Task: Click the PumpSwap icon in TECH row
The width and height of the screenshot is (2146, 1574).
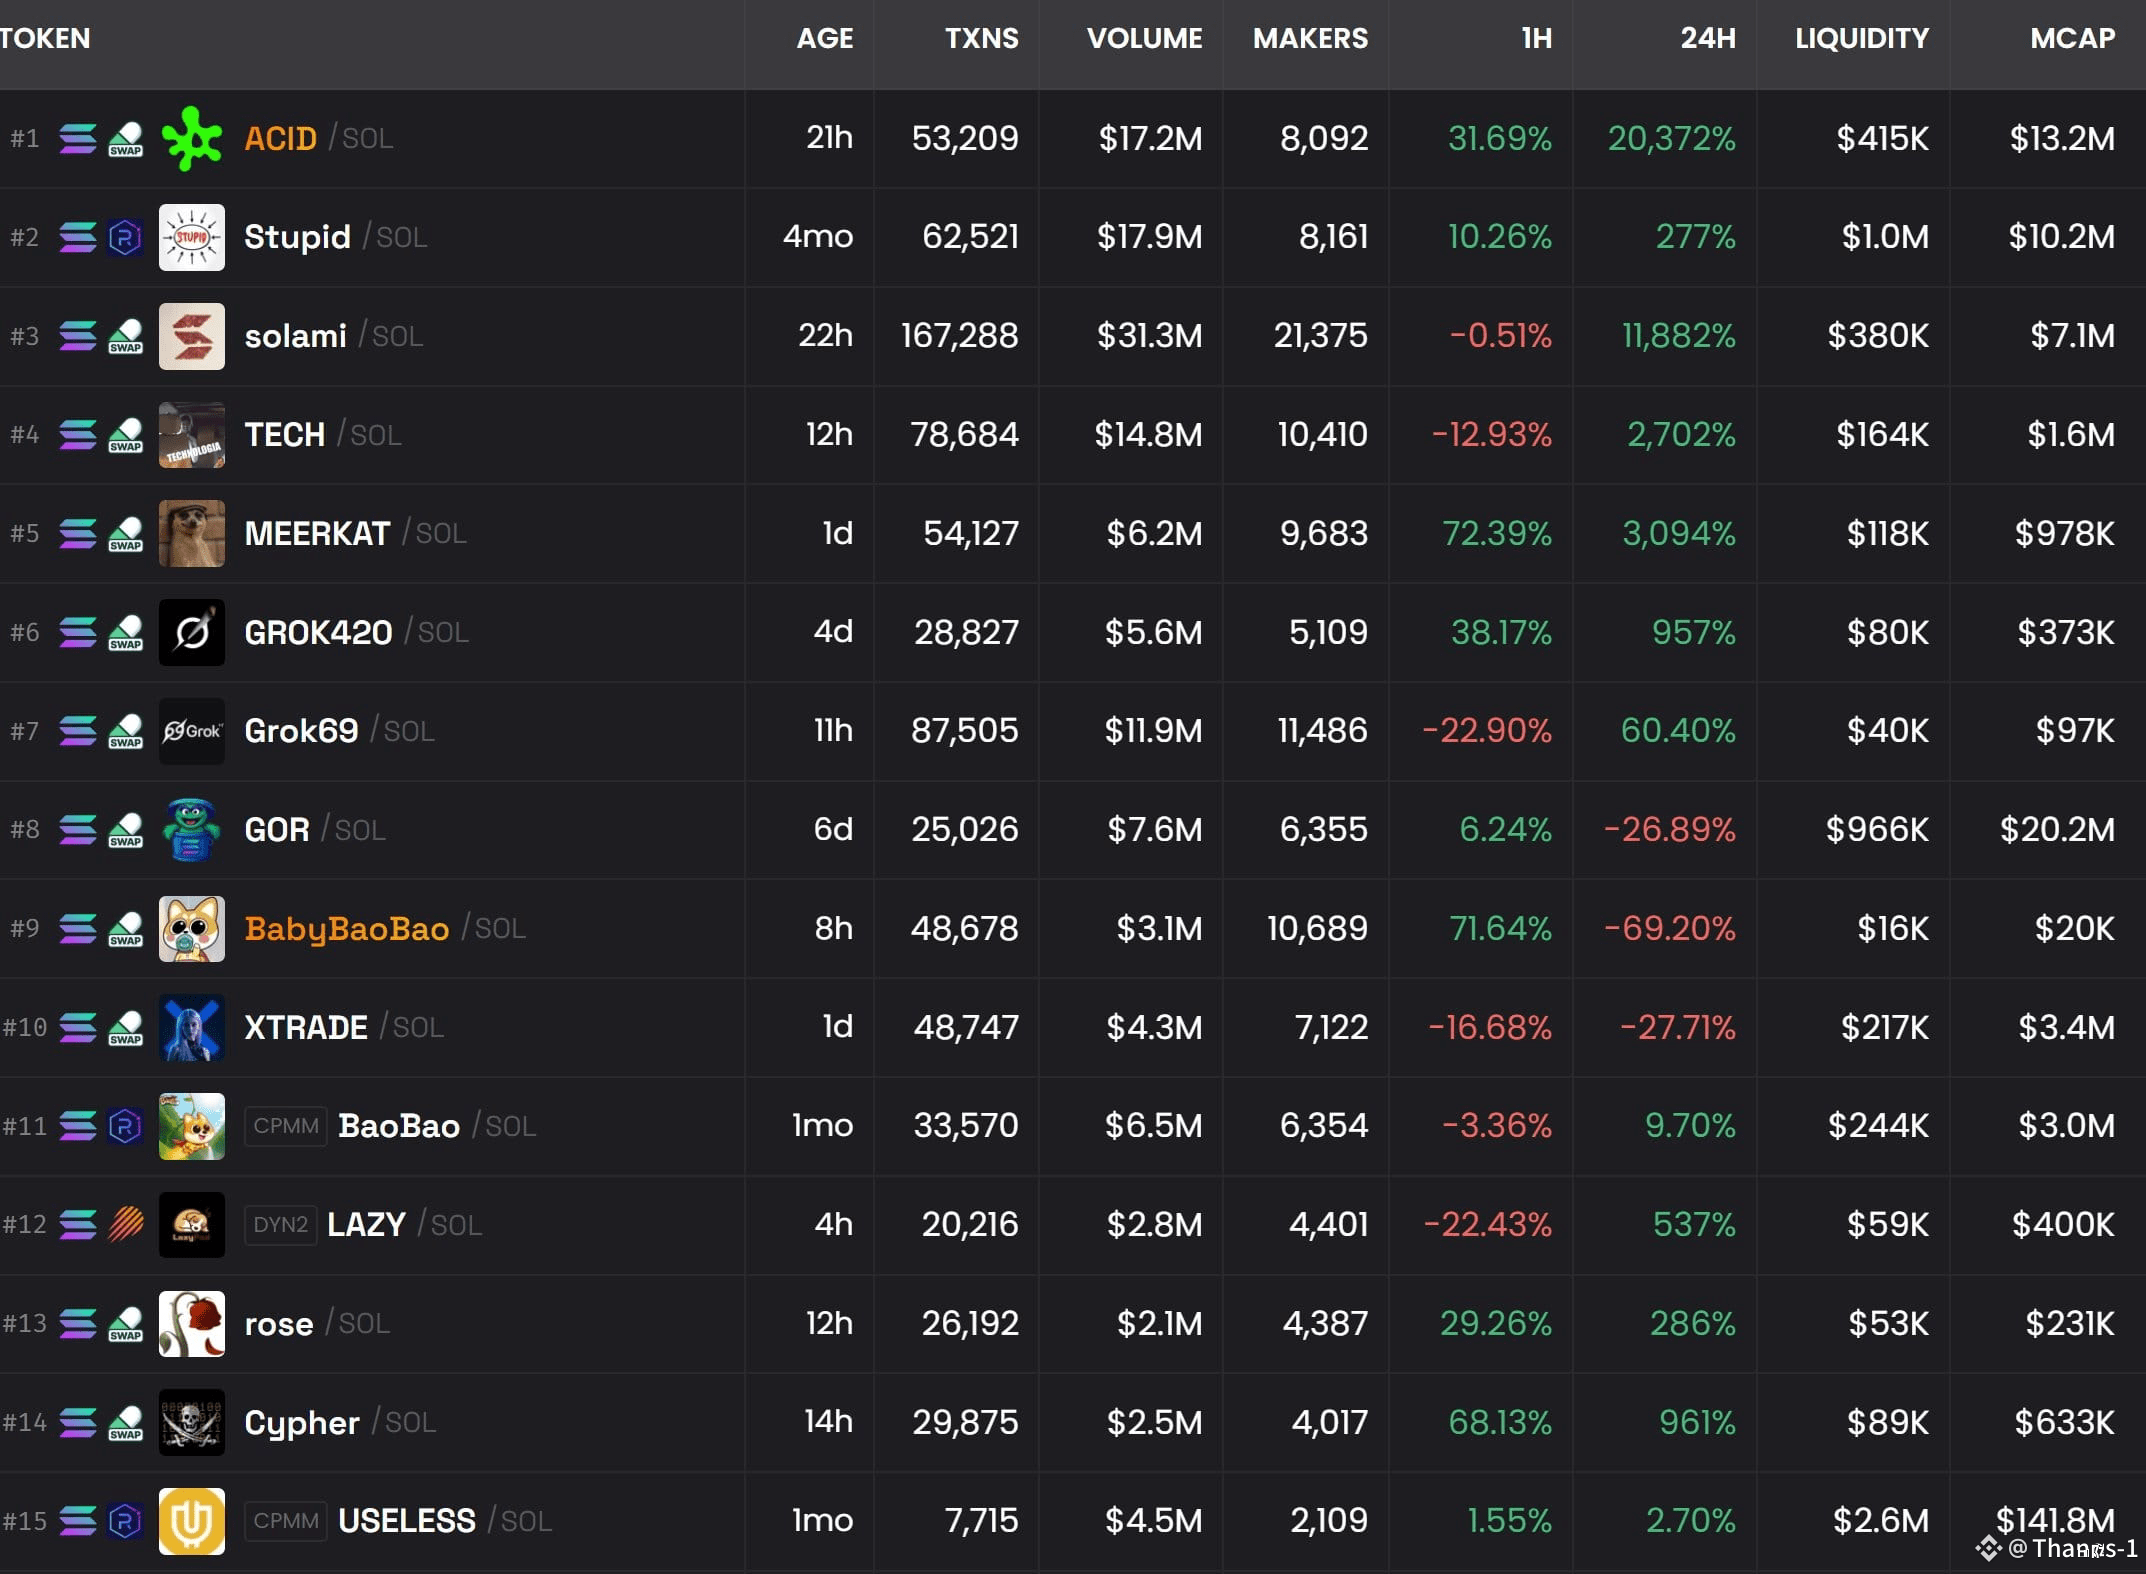Action: point(125,435)
